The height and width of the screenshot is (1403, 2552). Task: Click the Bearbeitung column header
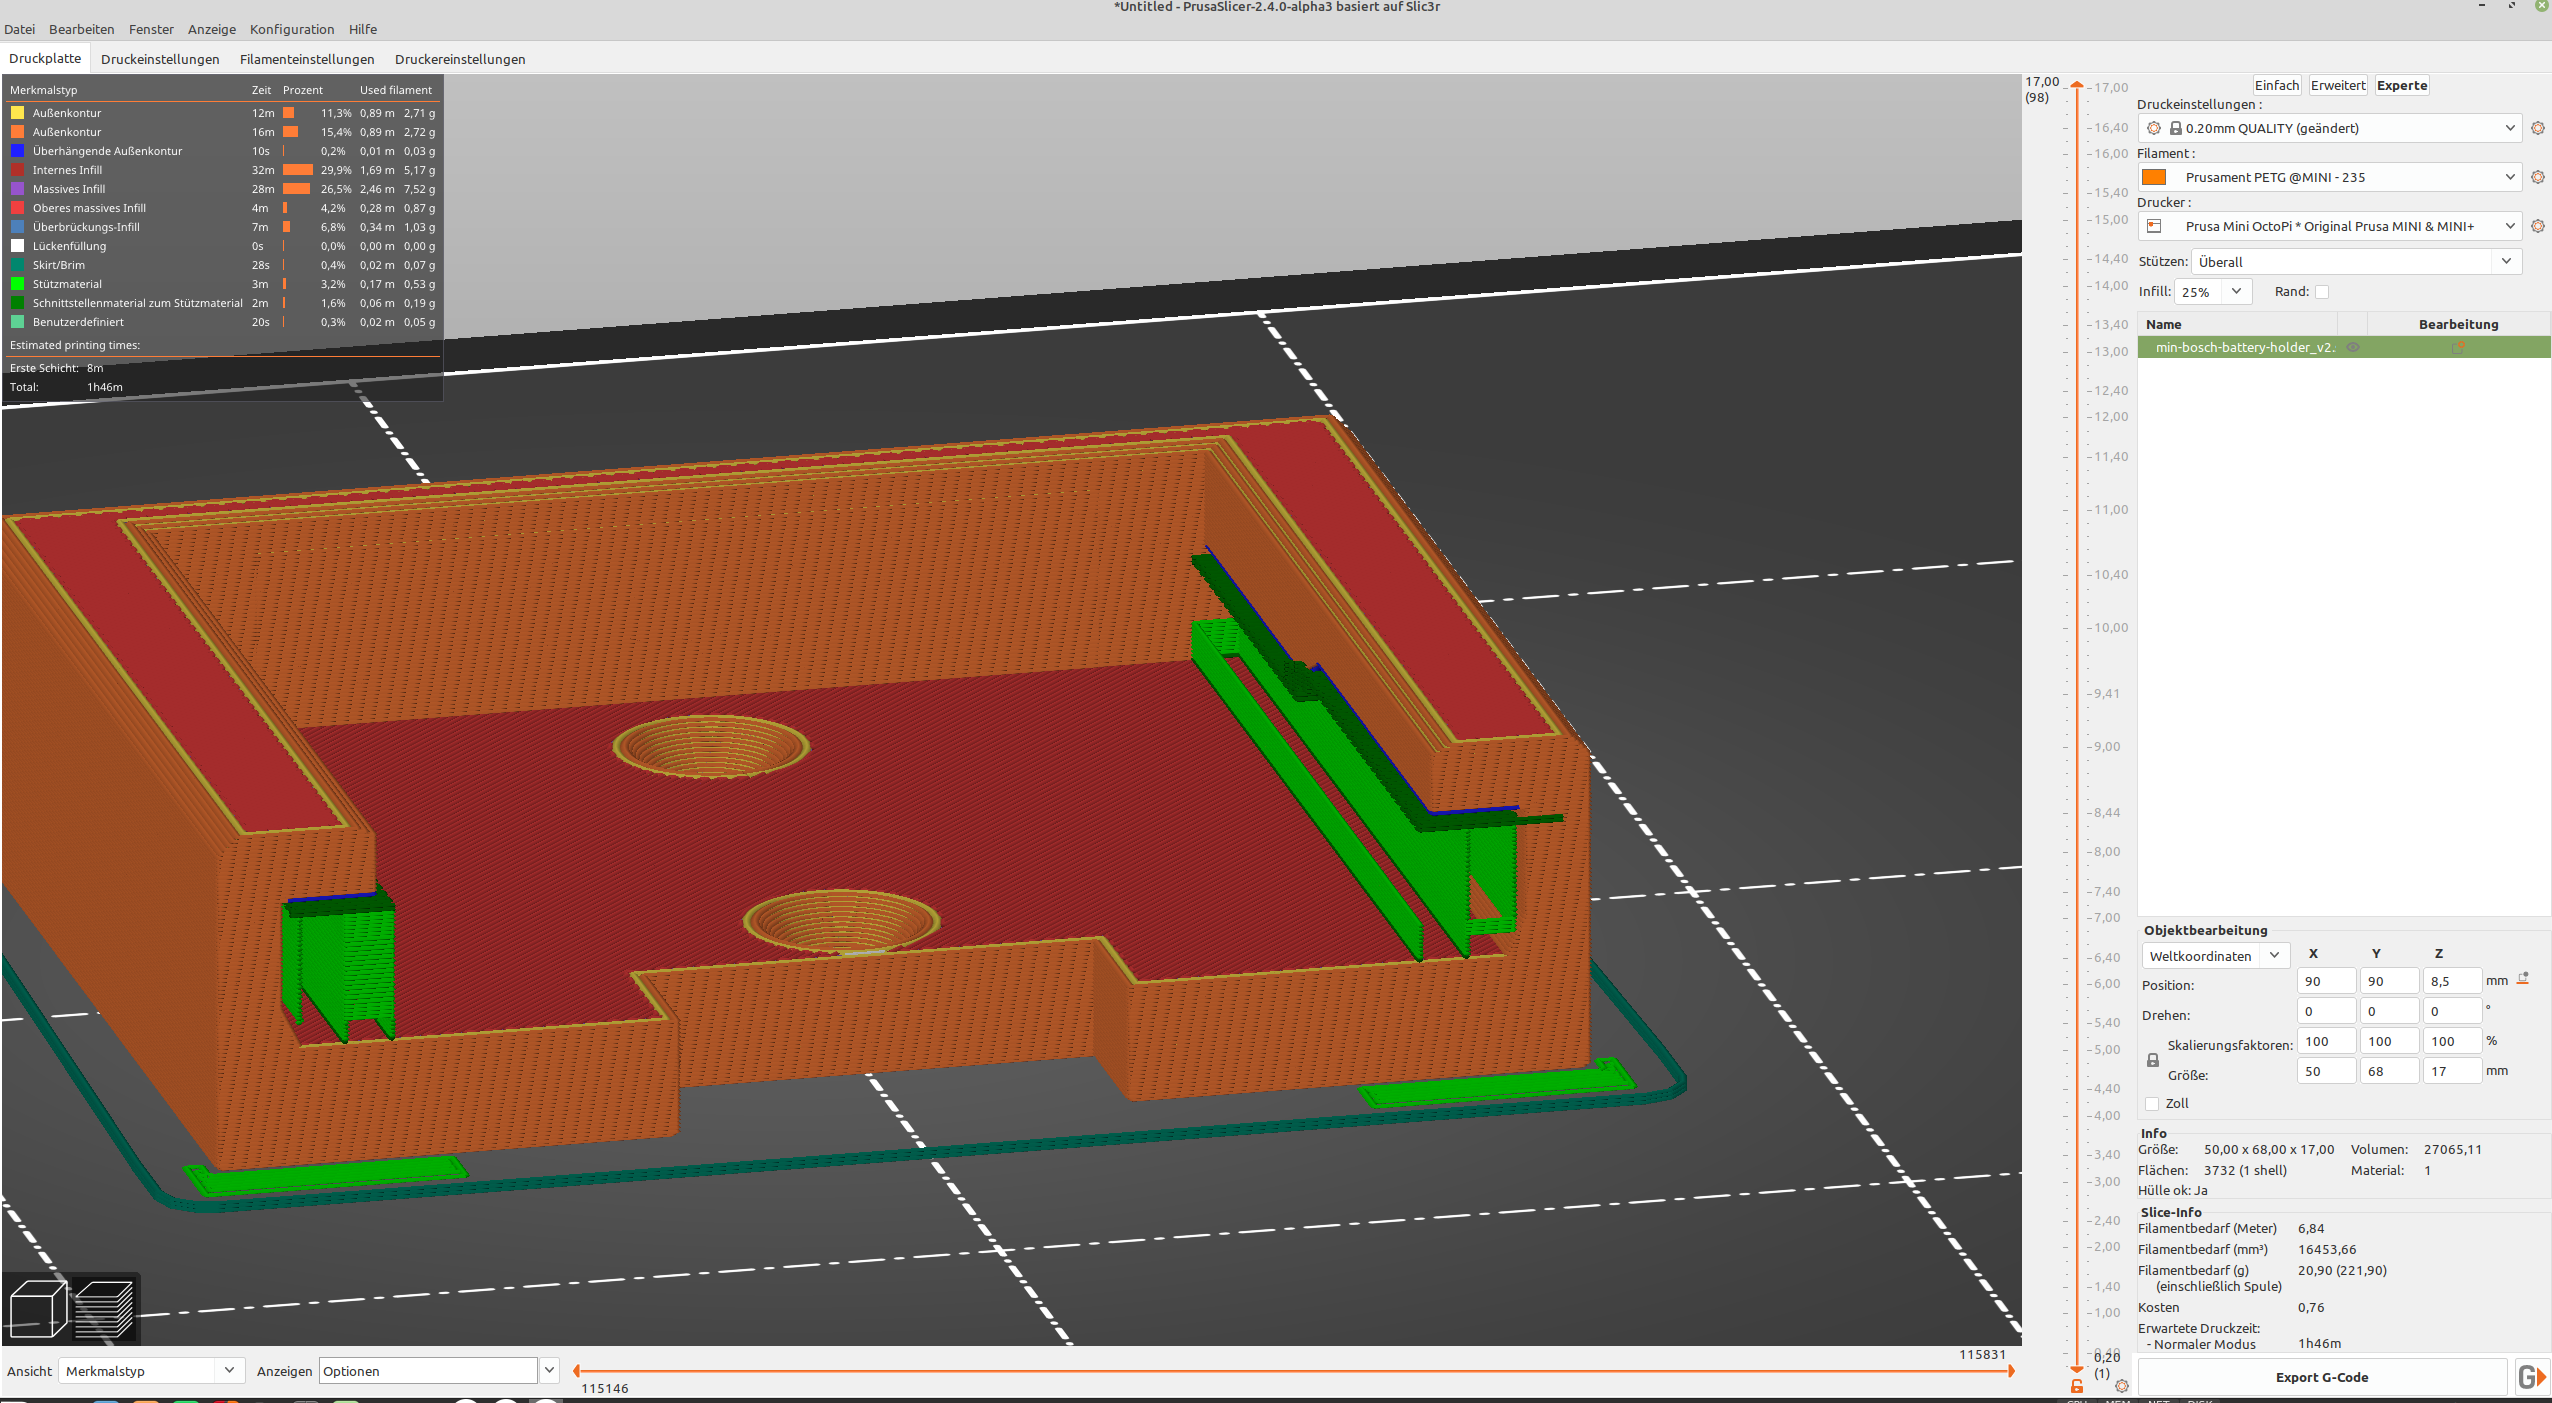coord(2458,324)
